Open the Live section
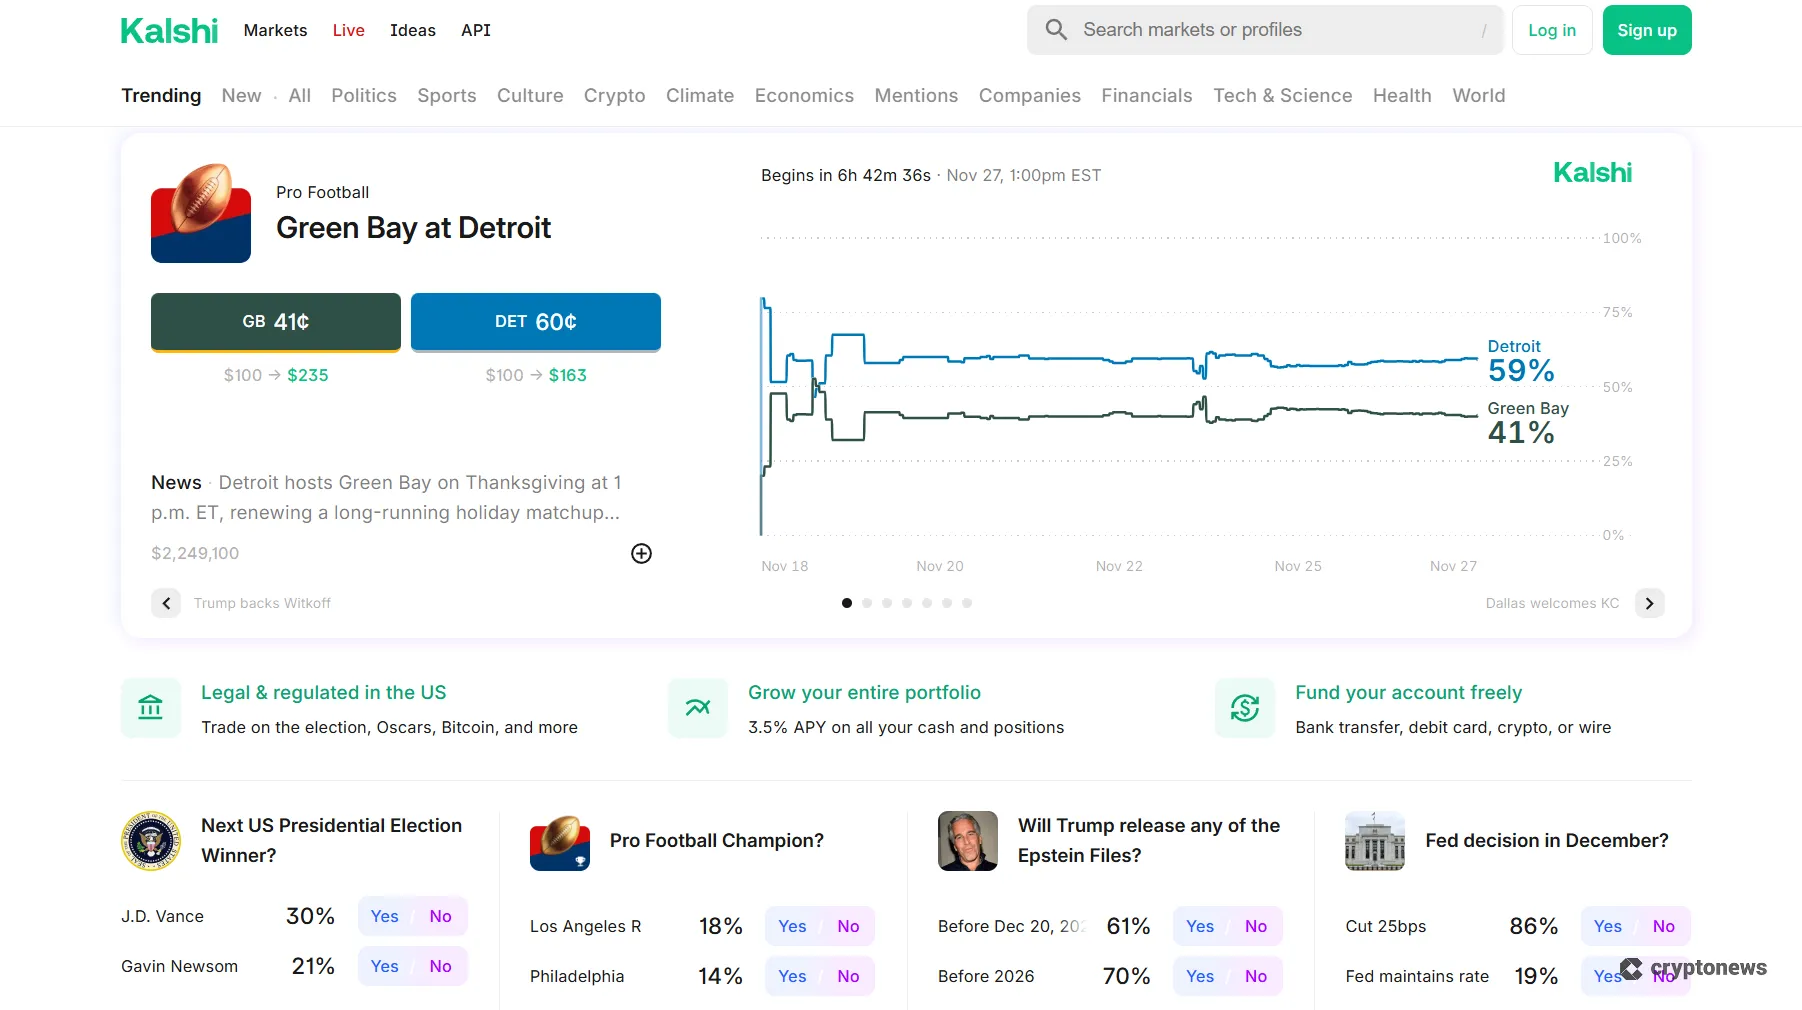Viewport: 1802px width, 1010px height. pyautogui.click(x=348, y=30)
